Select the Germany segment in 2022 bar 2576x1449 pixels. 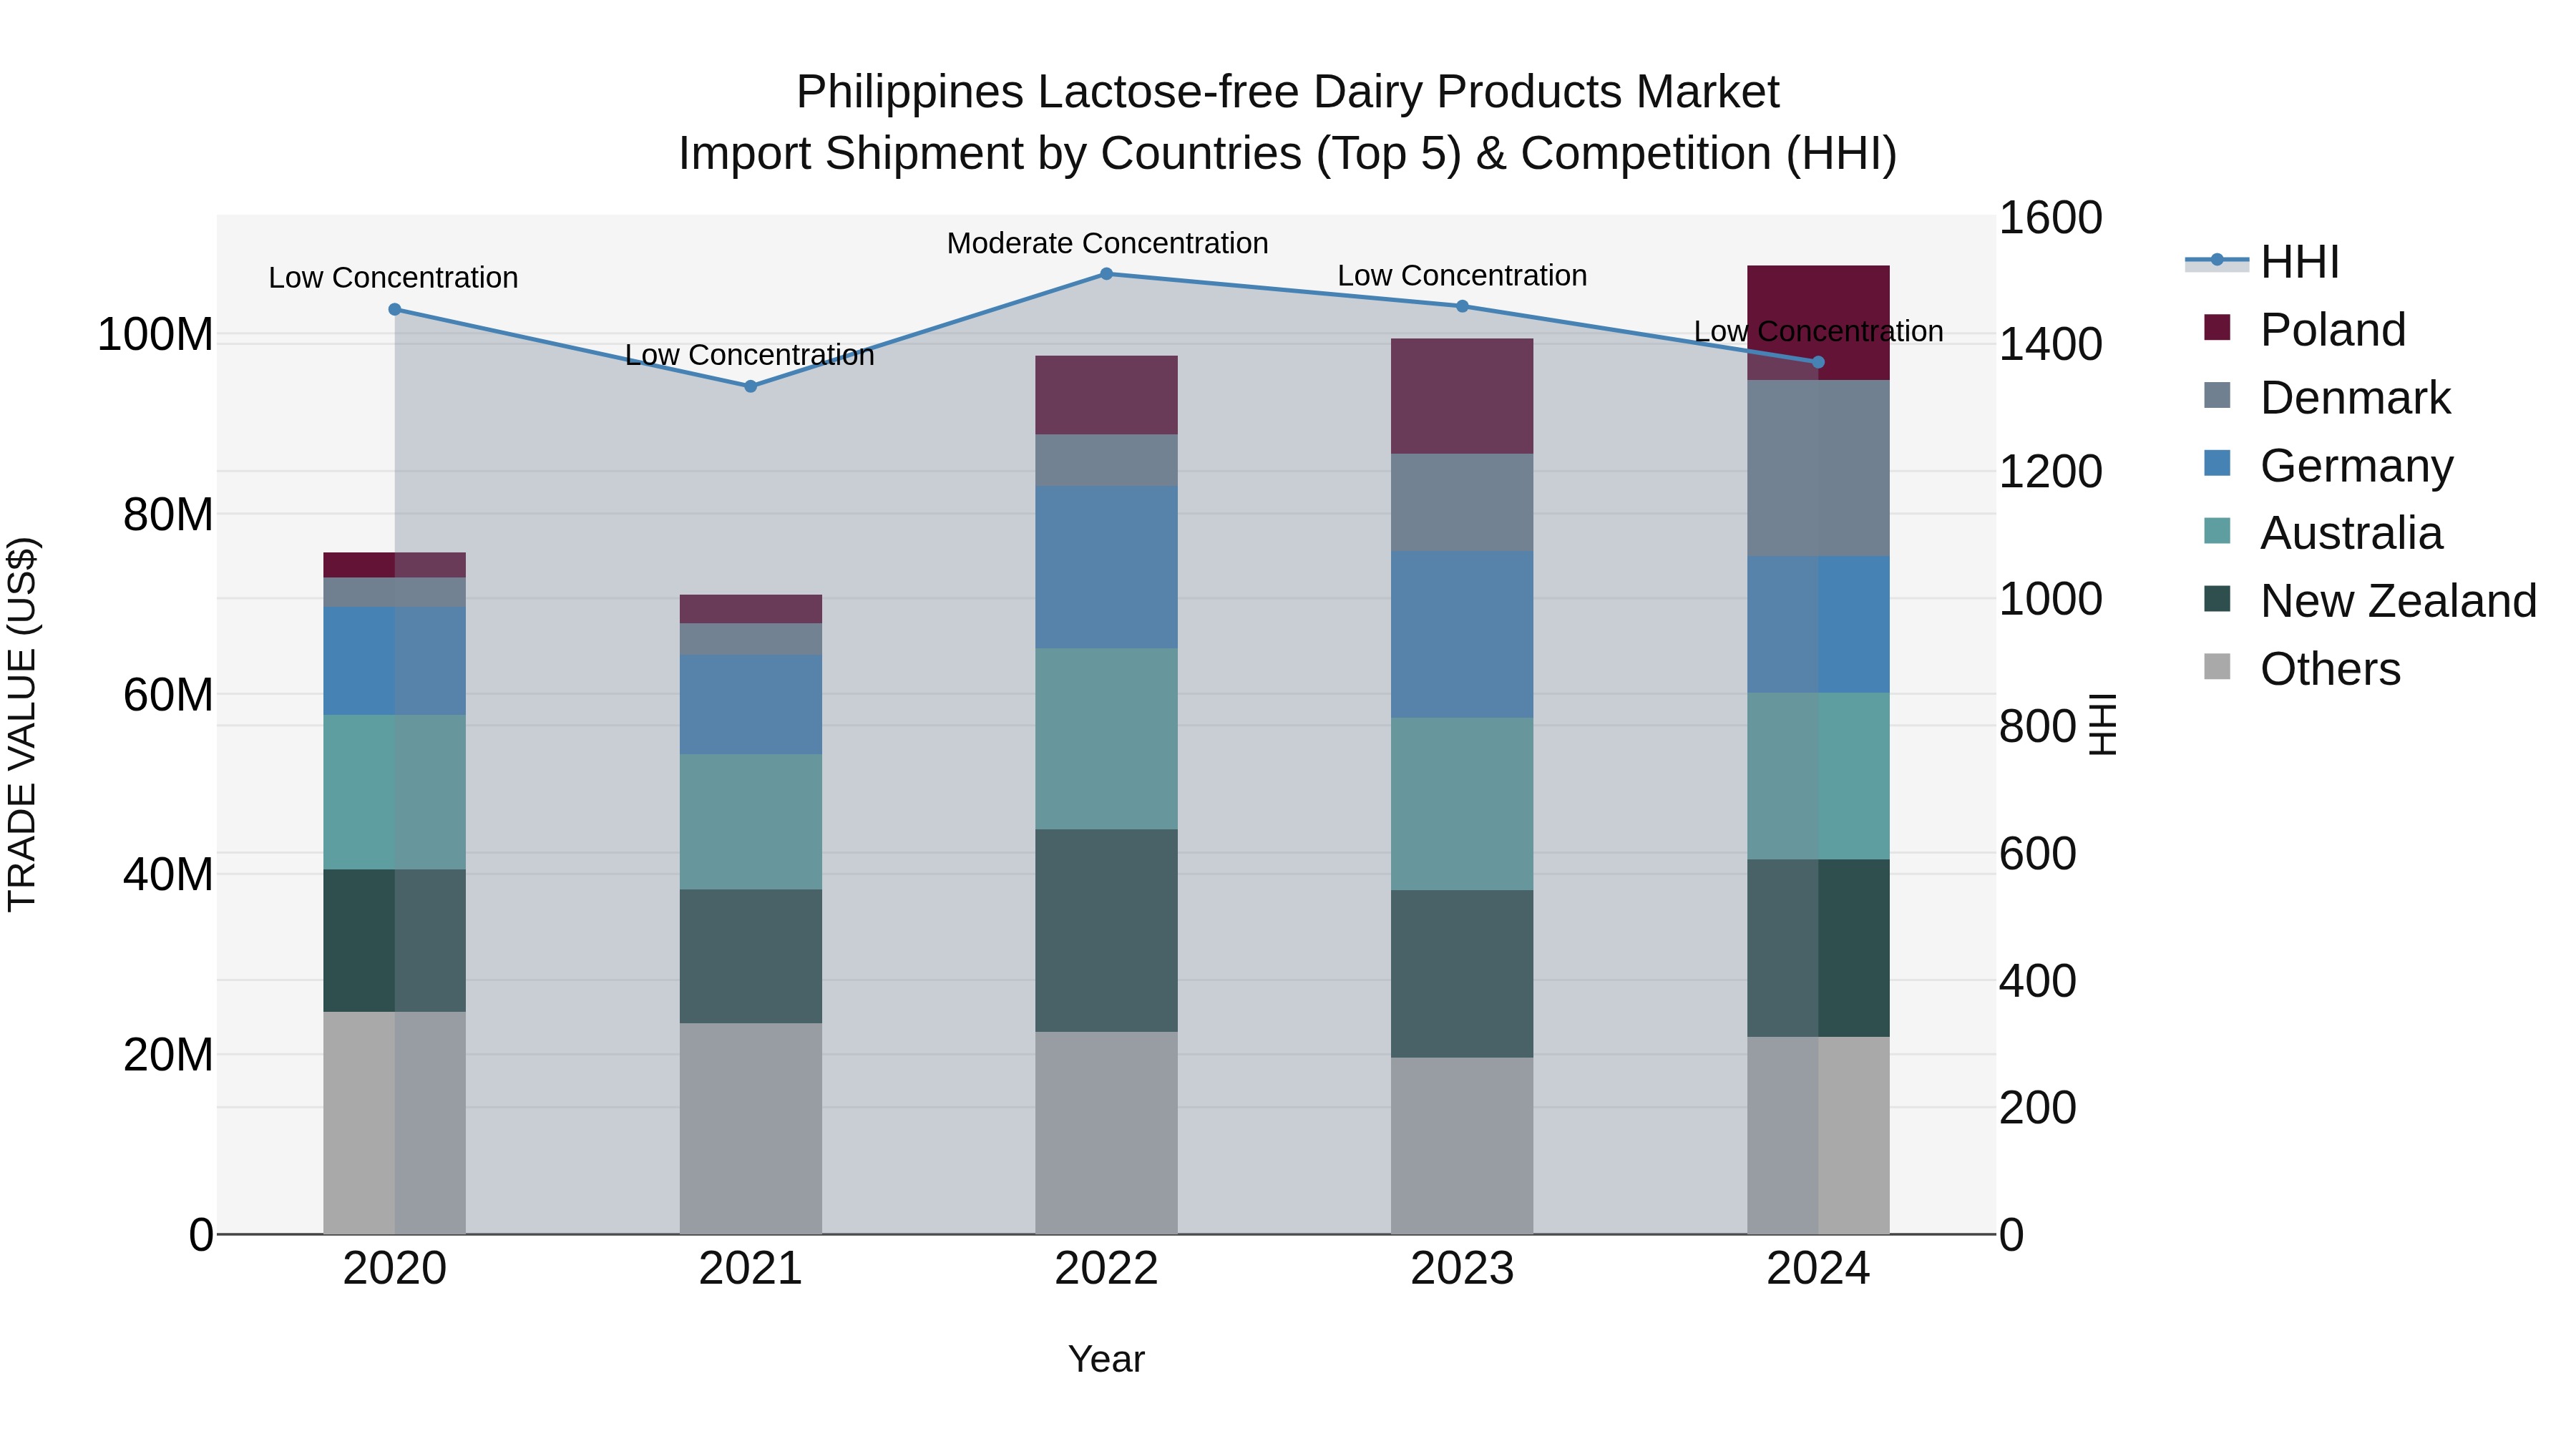click(1106, 568)
